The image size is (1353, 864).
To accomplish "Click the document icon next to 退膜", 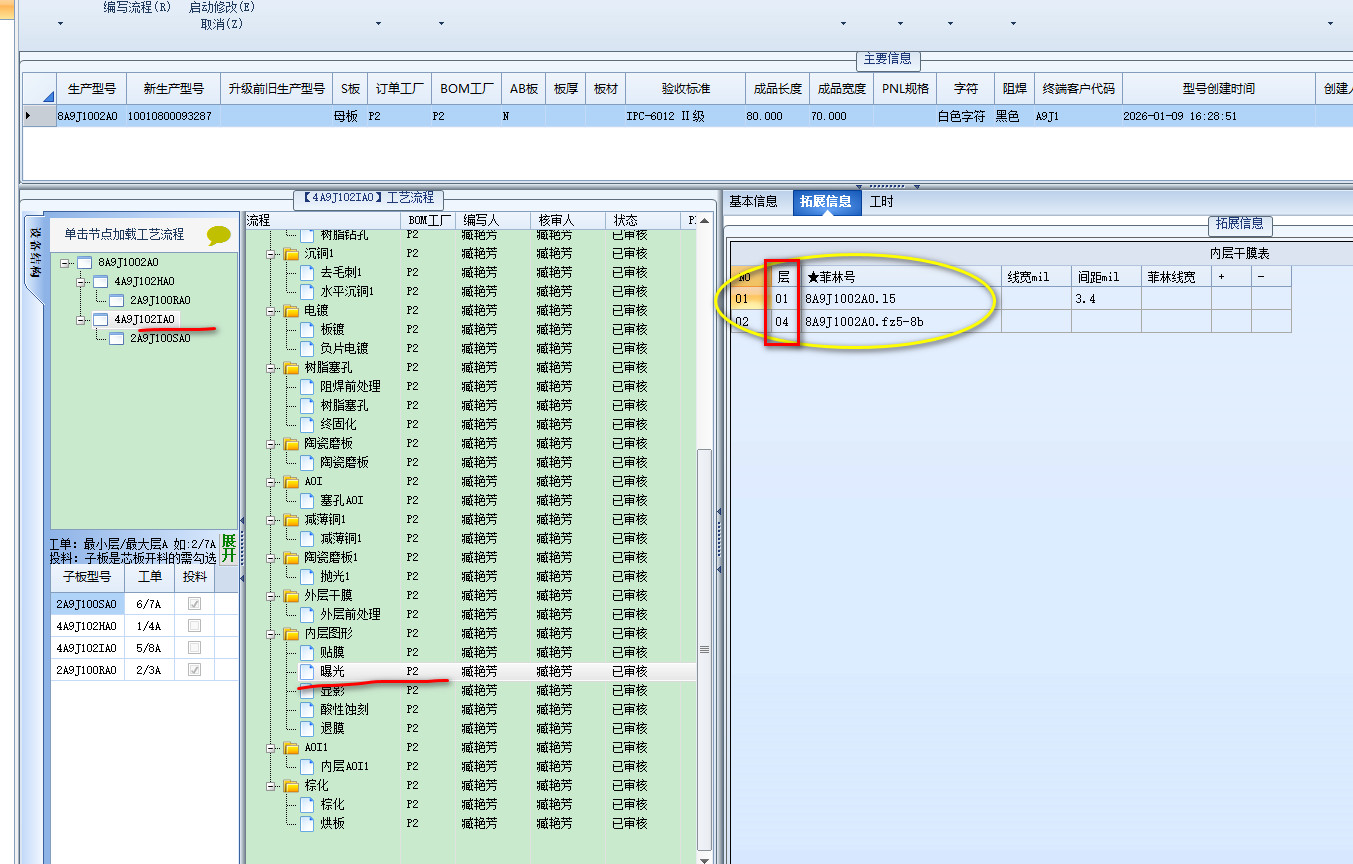I will pyautogui.click(x=307, y=729).
